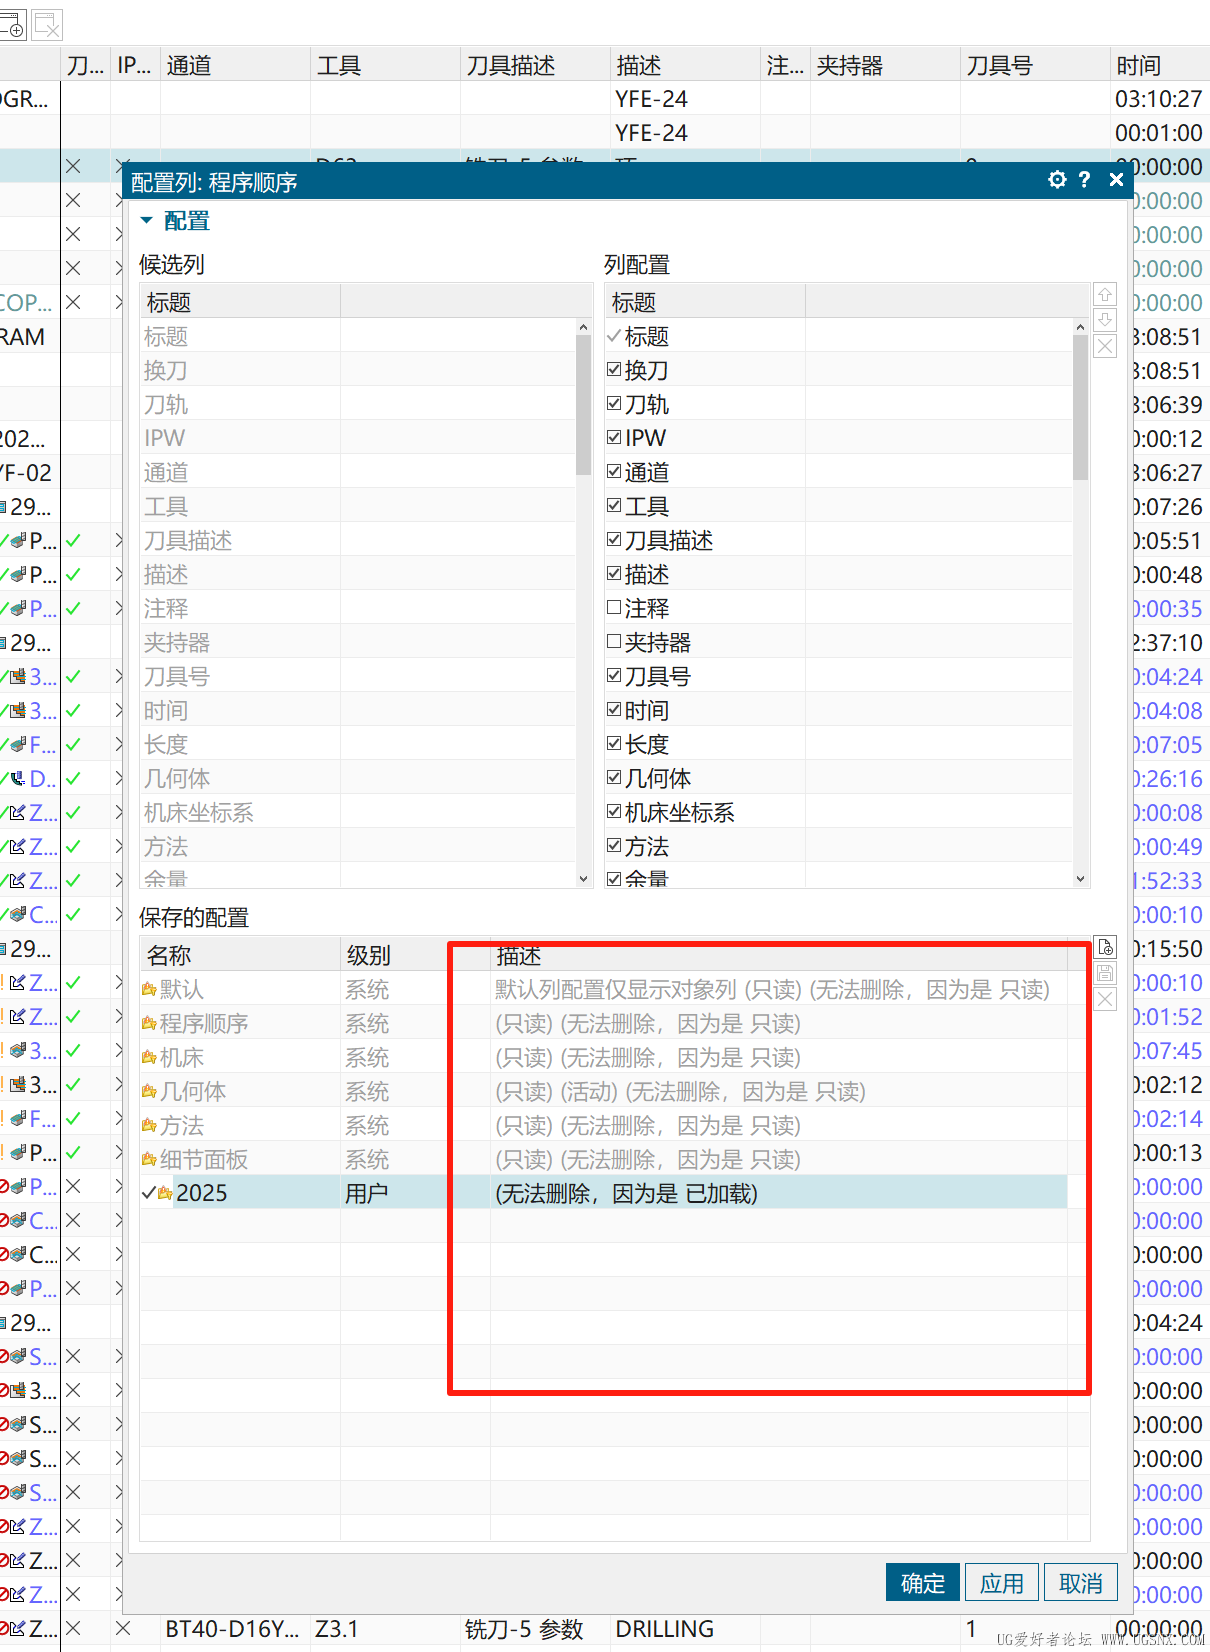Click 名称 header in saved configurations

[x=240, y=955]
